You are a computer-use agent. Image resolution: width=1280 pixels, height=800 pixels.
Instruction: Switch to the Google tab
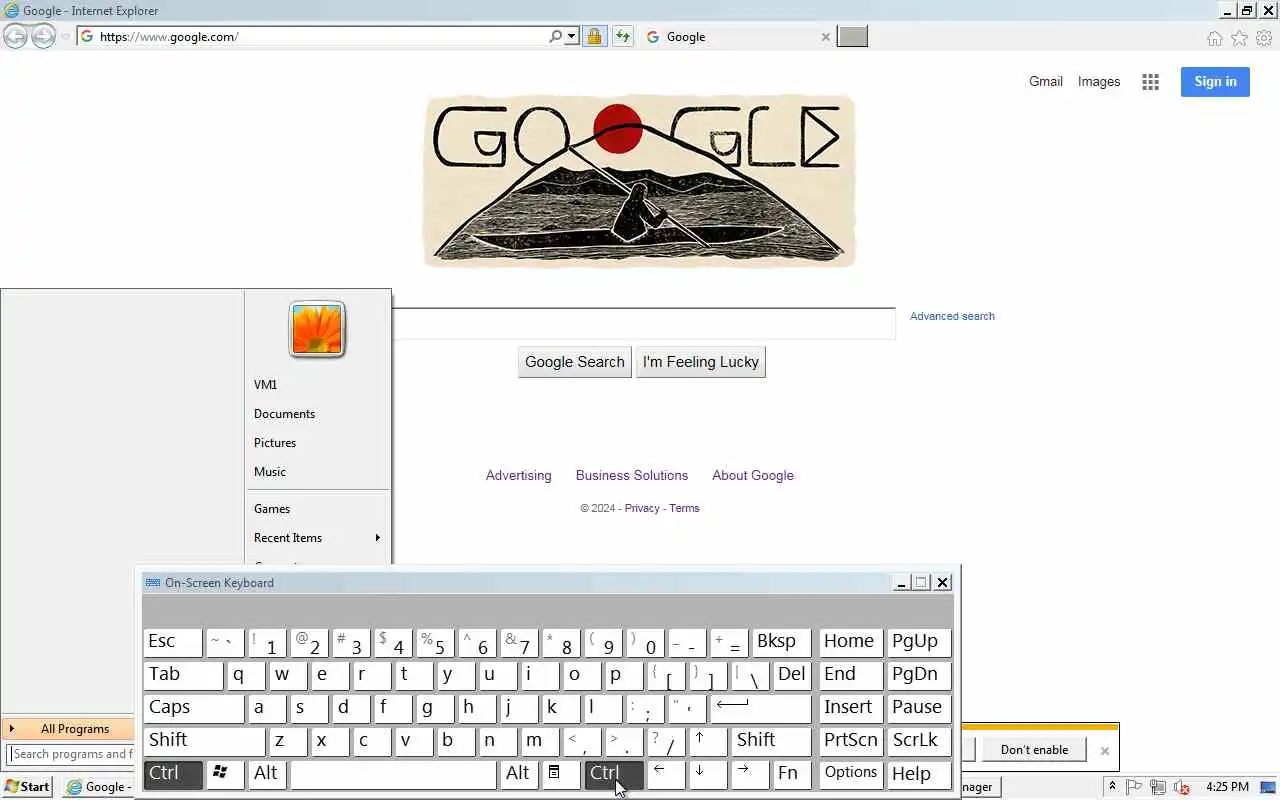pos(736,37)
